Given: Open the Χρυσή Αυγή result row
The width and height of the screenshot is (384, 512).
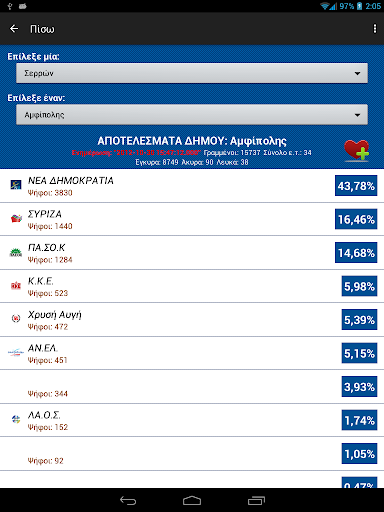Looking at the screenshot, I should coord(192,320).
